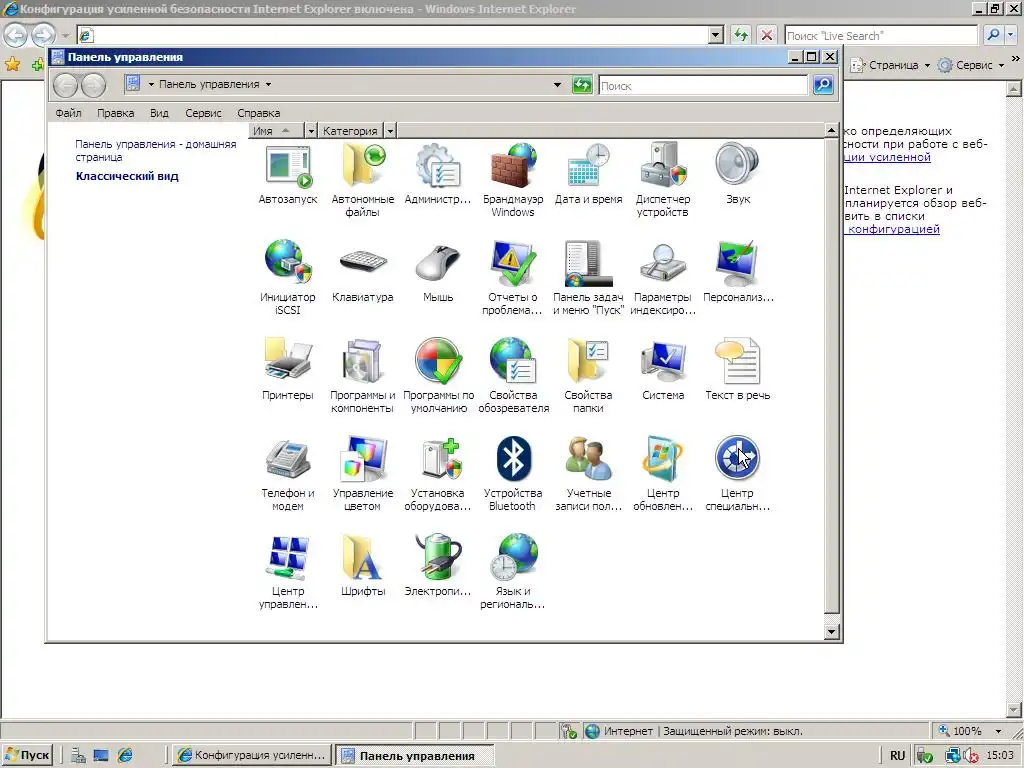Click the Control Panel Поиск field

tap(703, 86)
